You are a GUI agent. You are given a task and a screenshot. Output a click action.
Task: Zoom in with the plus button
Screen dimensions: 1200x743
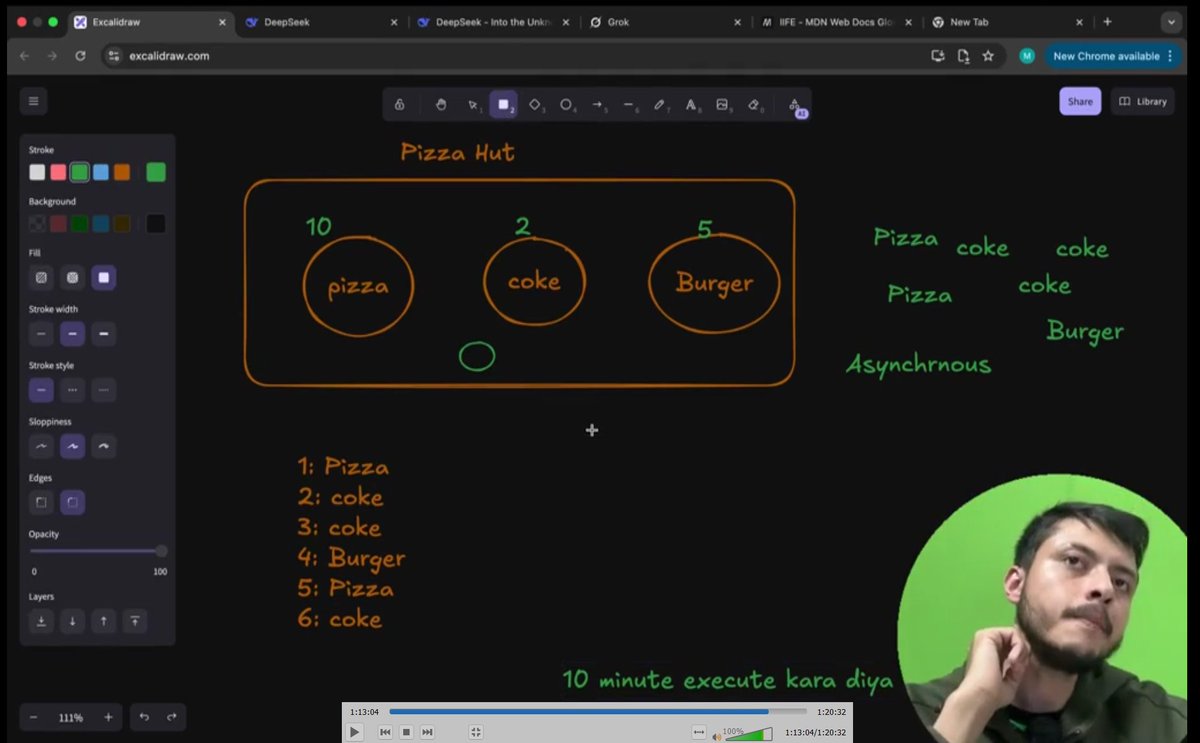click(x=109, y=717)
